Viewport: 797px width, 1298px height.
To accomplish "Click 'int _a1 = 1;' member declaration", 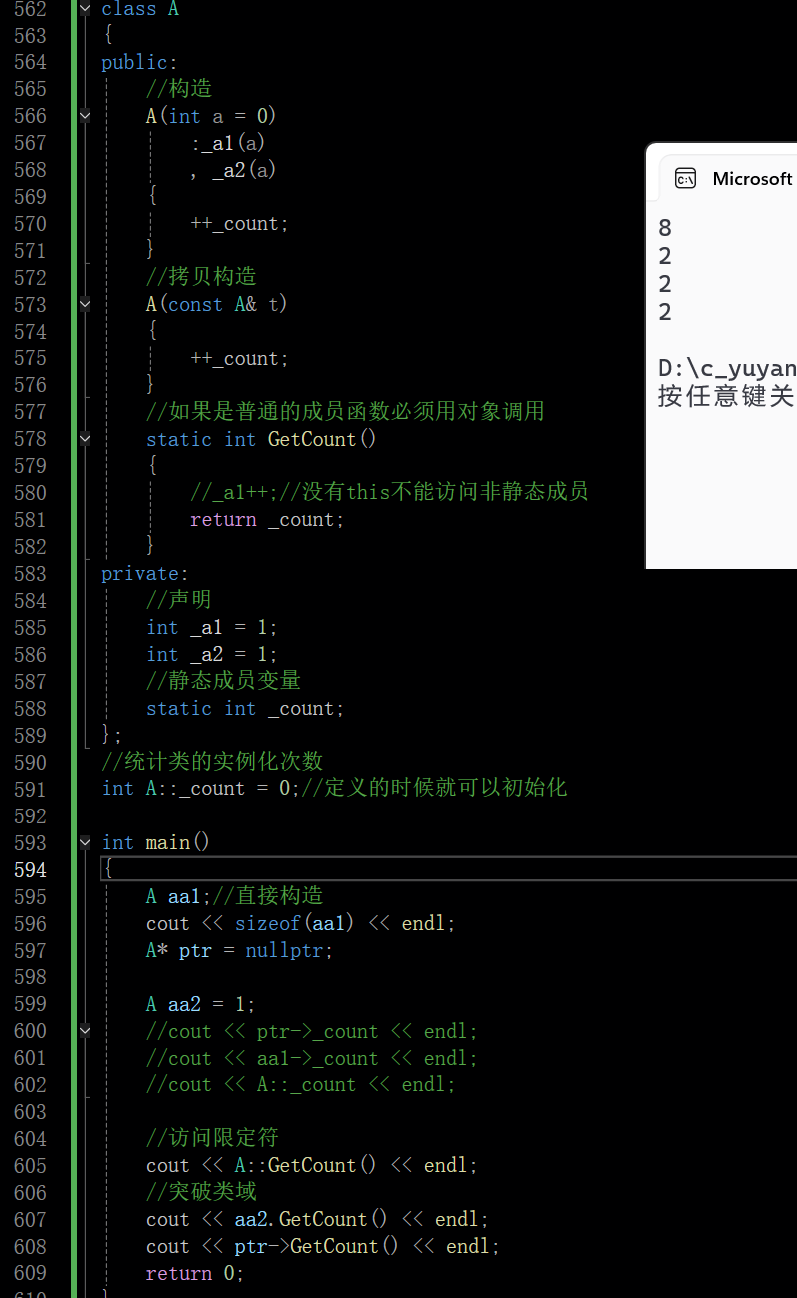I will point(212,627).
